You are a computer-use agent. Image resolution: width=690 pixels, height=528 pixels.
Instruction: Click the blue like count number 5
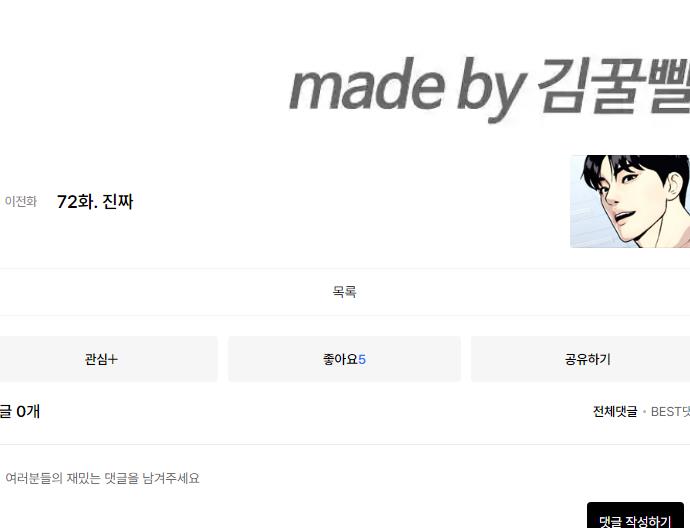362,359
